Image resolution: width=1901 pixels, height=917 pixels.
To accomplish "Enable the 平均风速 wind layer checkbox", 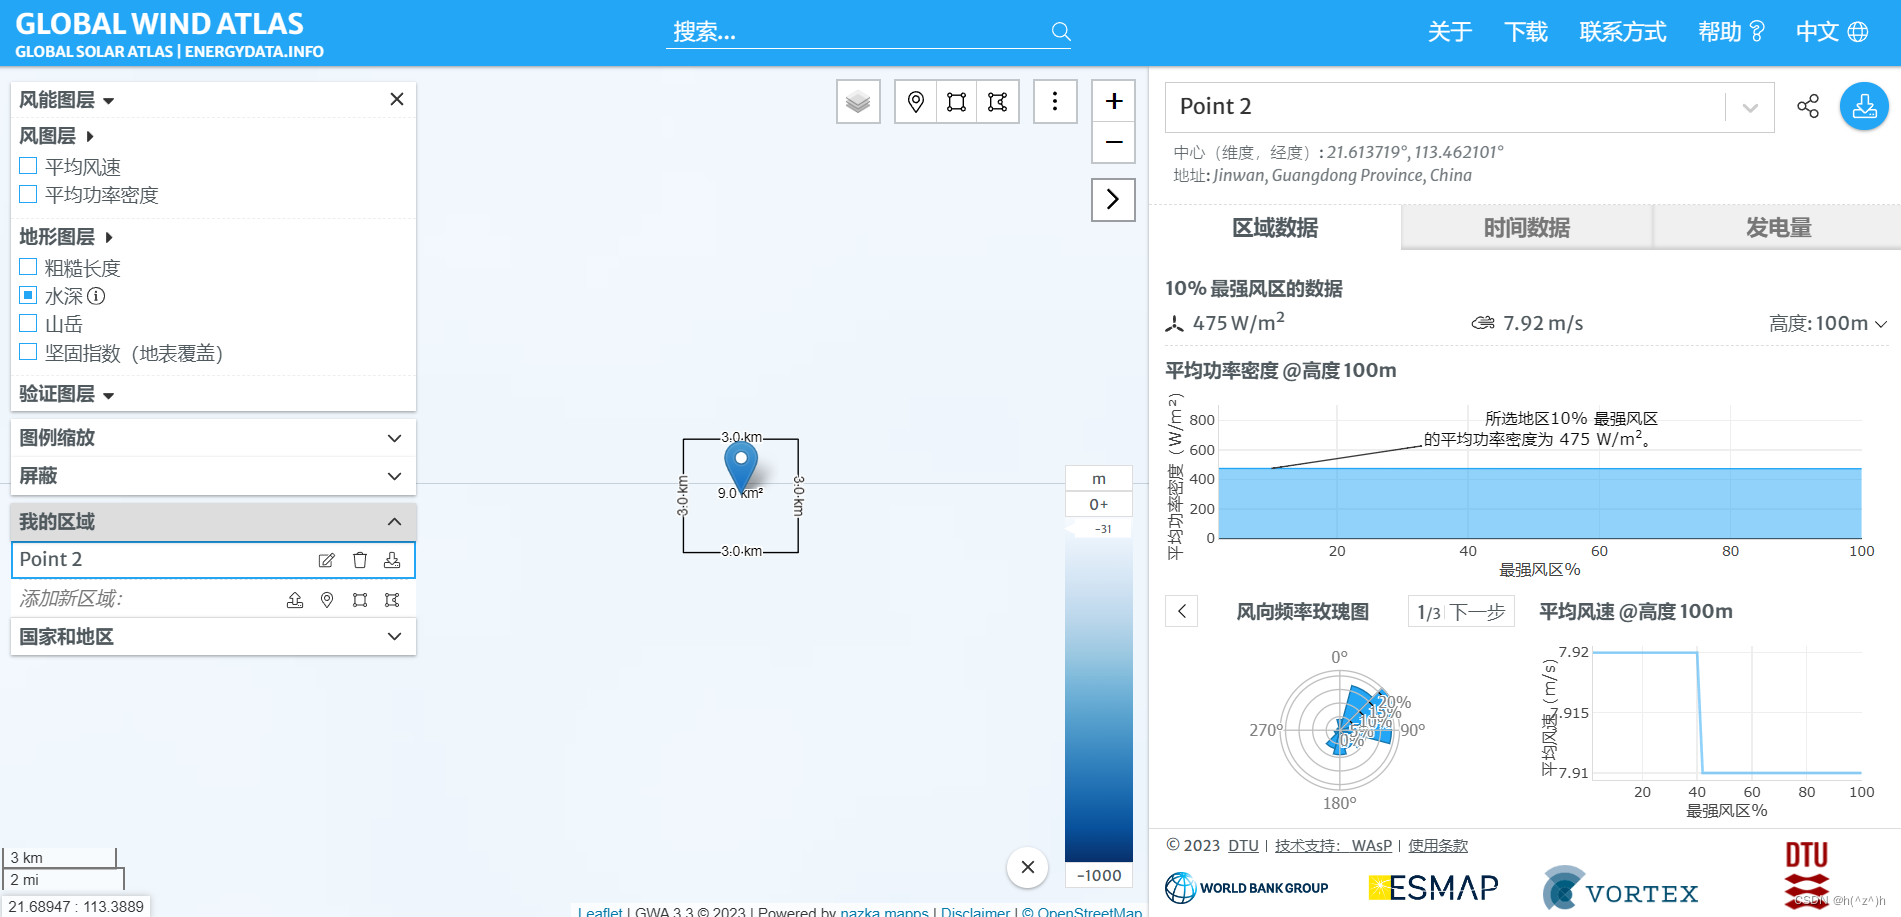I will 27,165.
